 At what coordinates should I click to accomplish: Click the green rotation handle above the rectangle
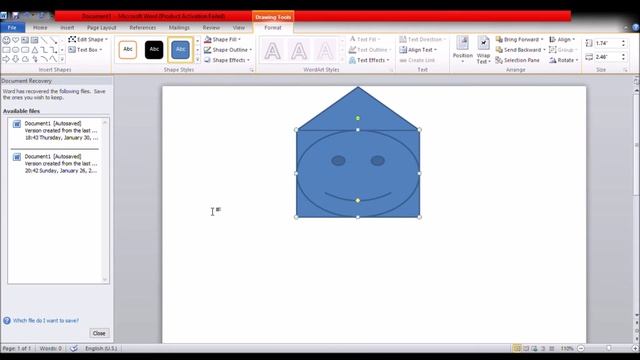[358, 118]
